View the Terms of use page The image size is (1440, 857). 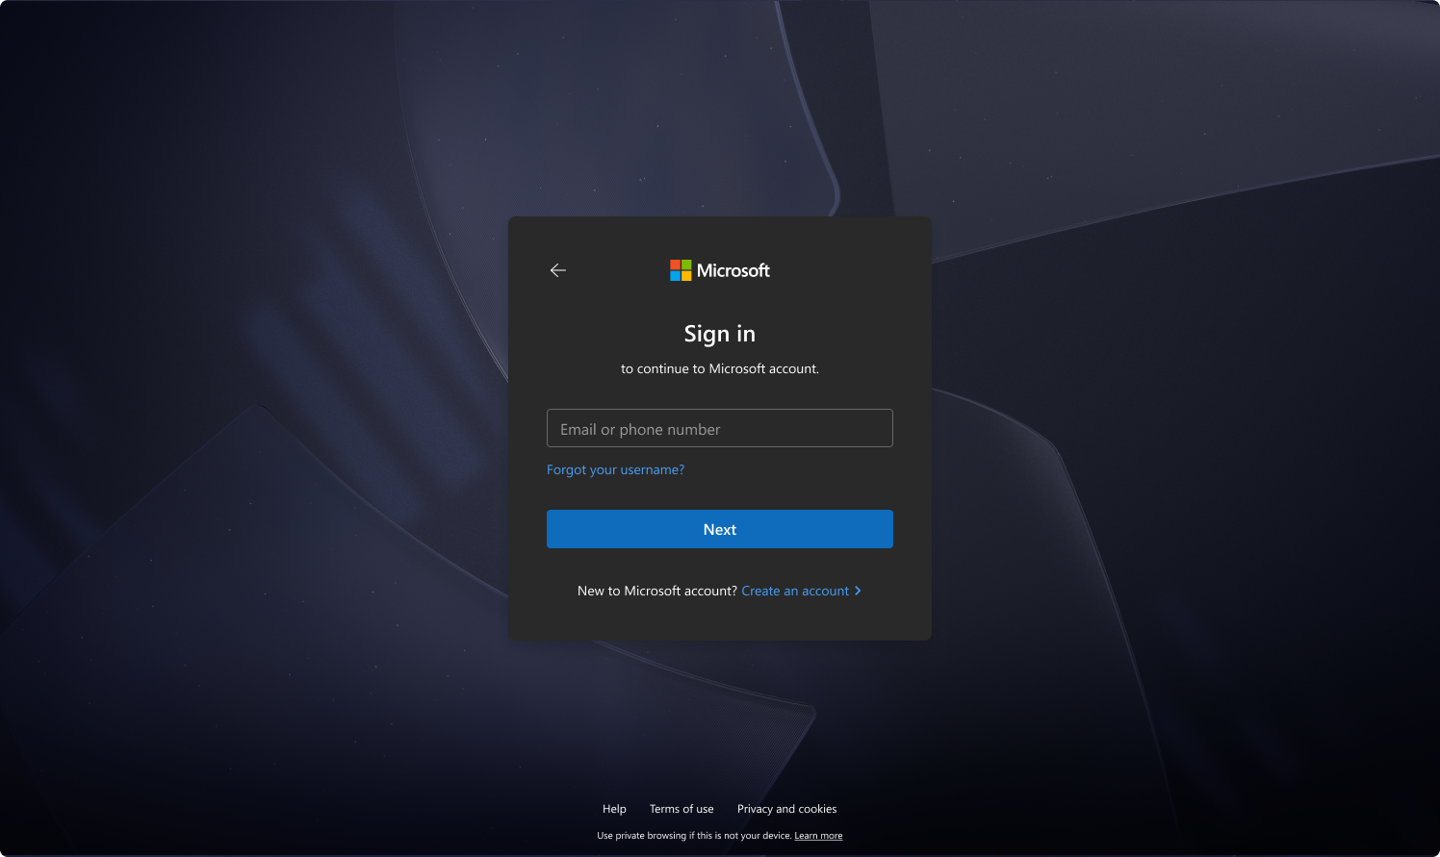click(x=682, y=809)
